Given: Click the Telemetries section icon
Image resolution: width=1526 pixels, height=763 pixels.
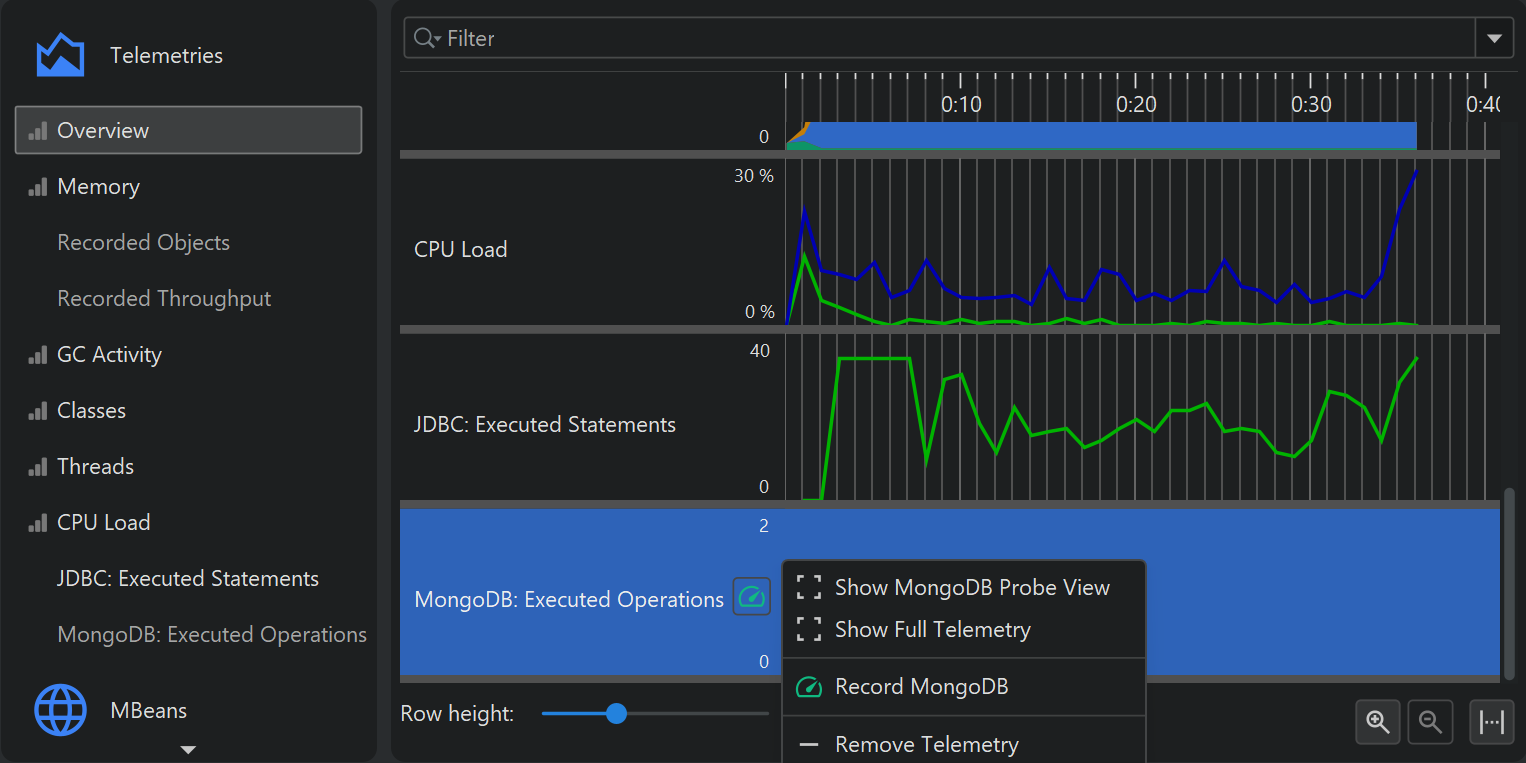Looking at the screenshot, I should 60,55.
